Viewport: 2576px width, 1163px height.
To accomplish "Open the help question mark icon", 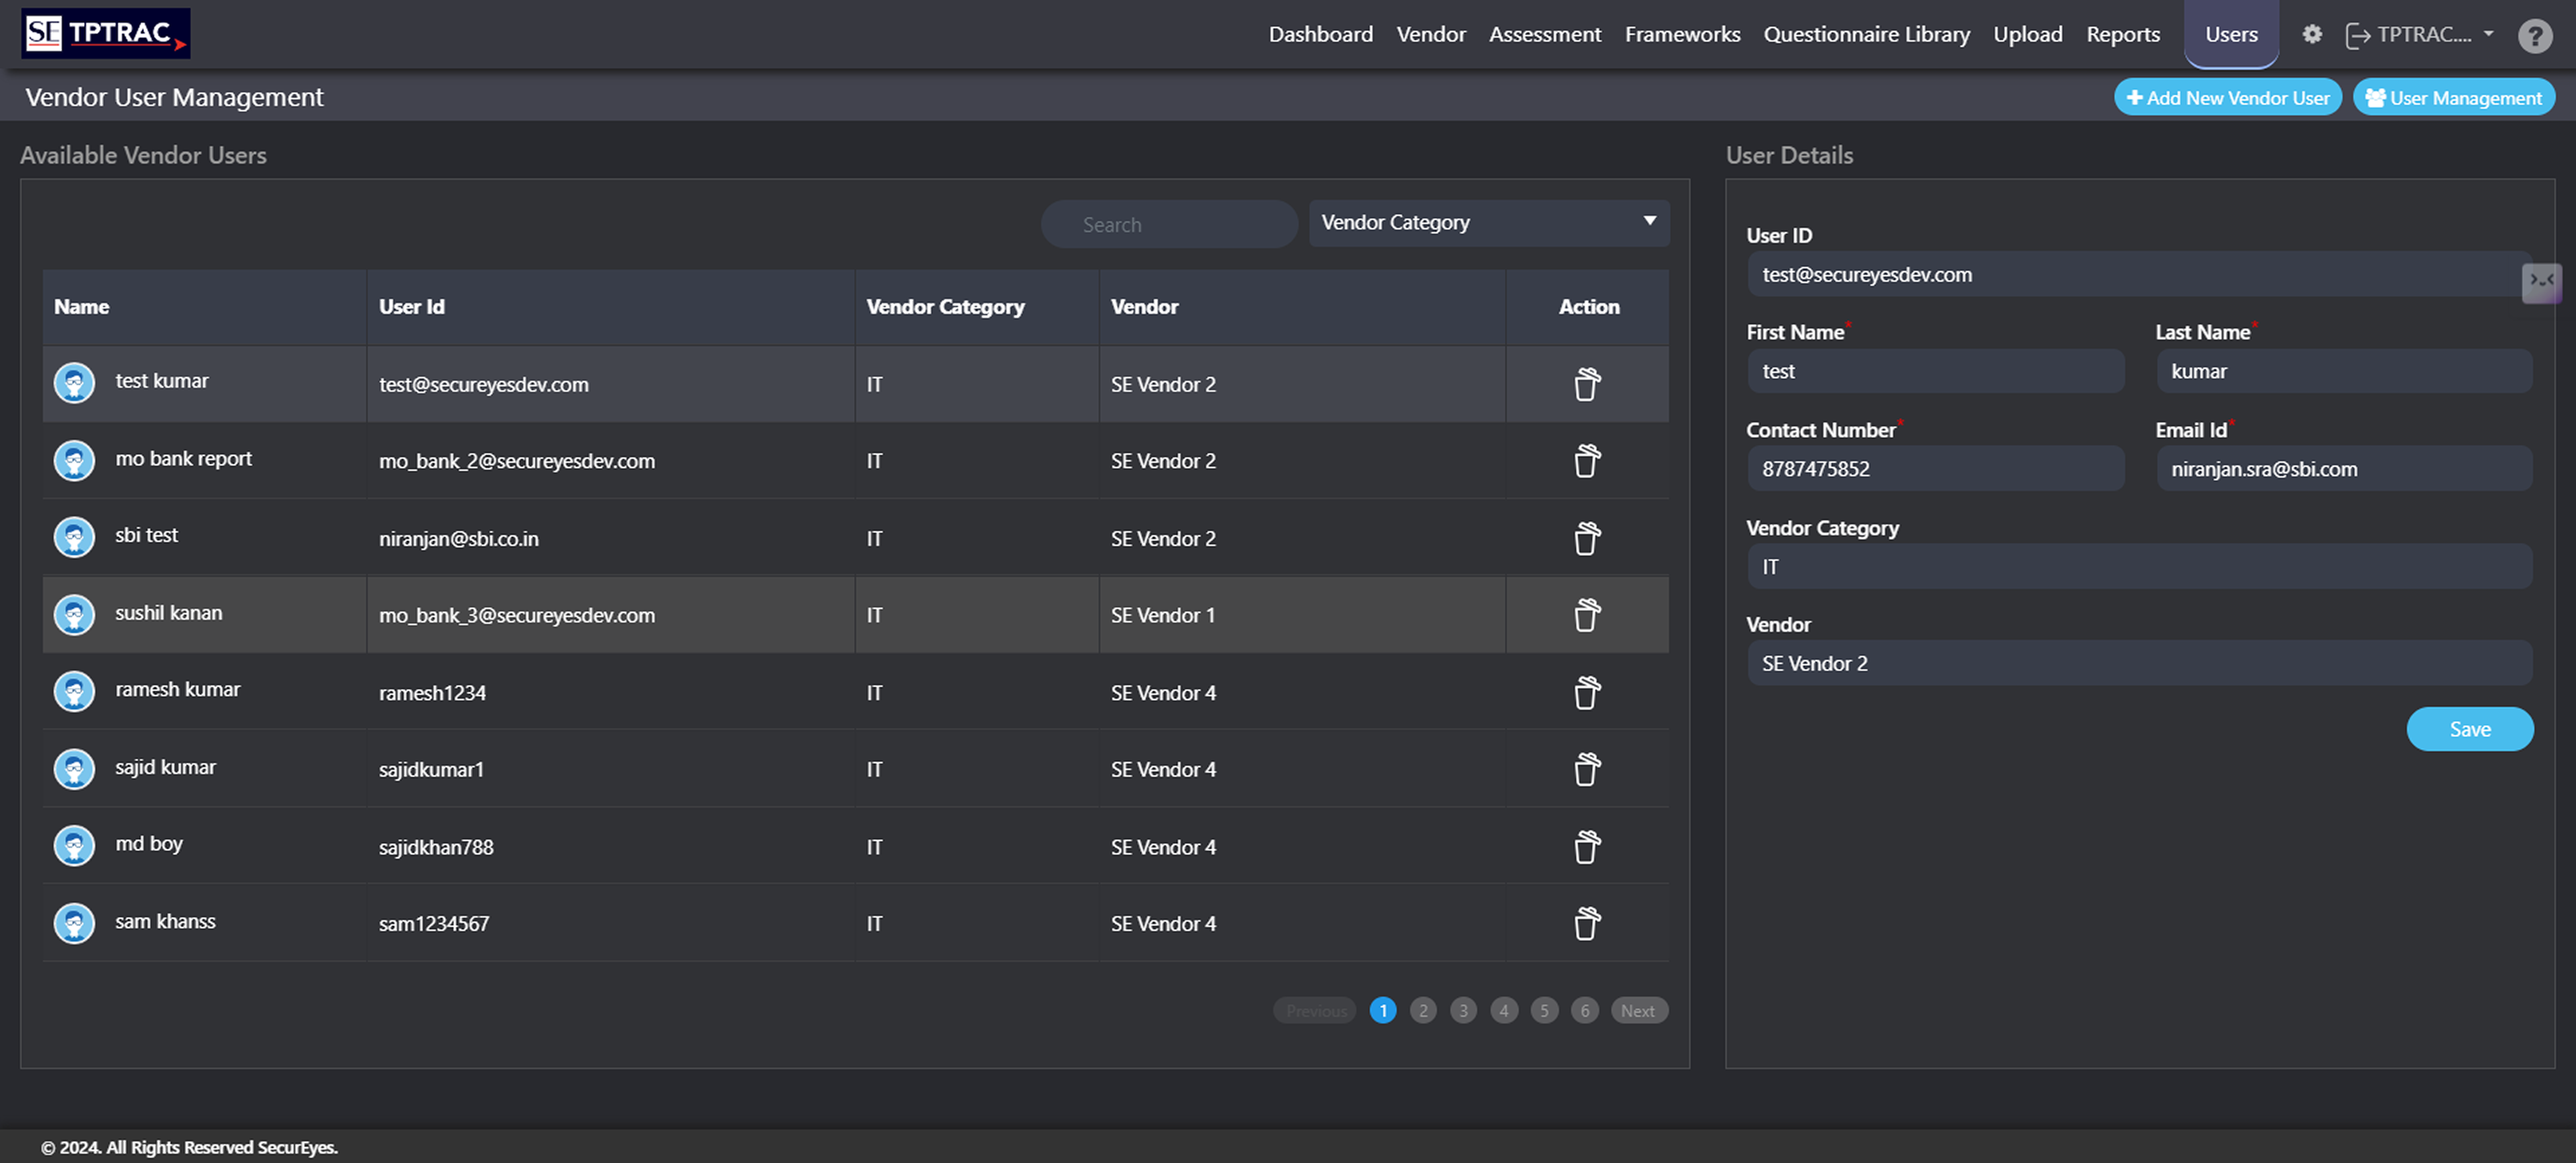I will (2534, 36).
